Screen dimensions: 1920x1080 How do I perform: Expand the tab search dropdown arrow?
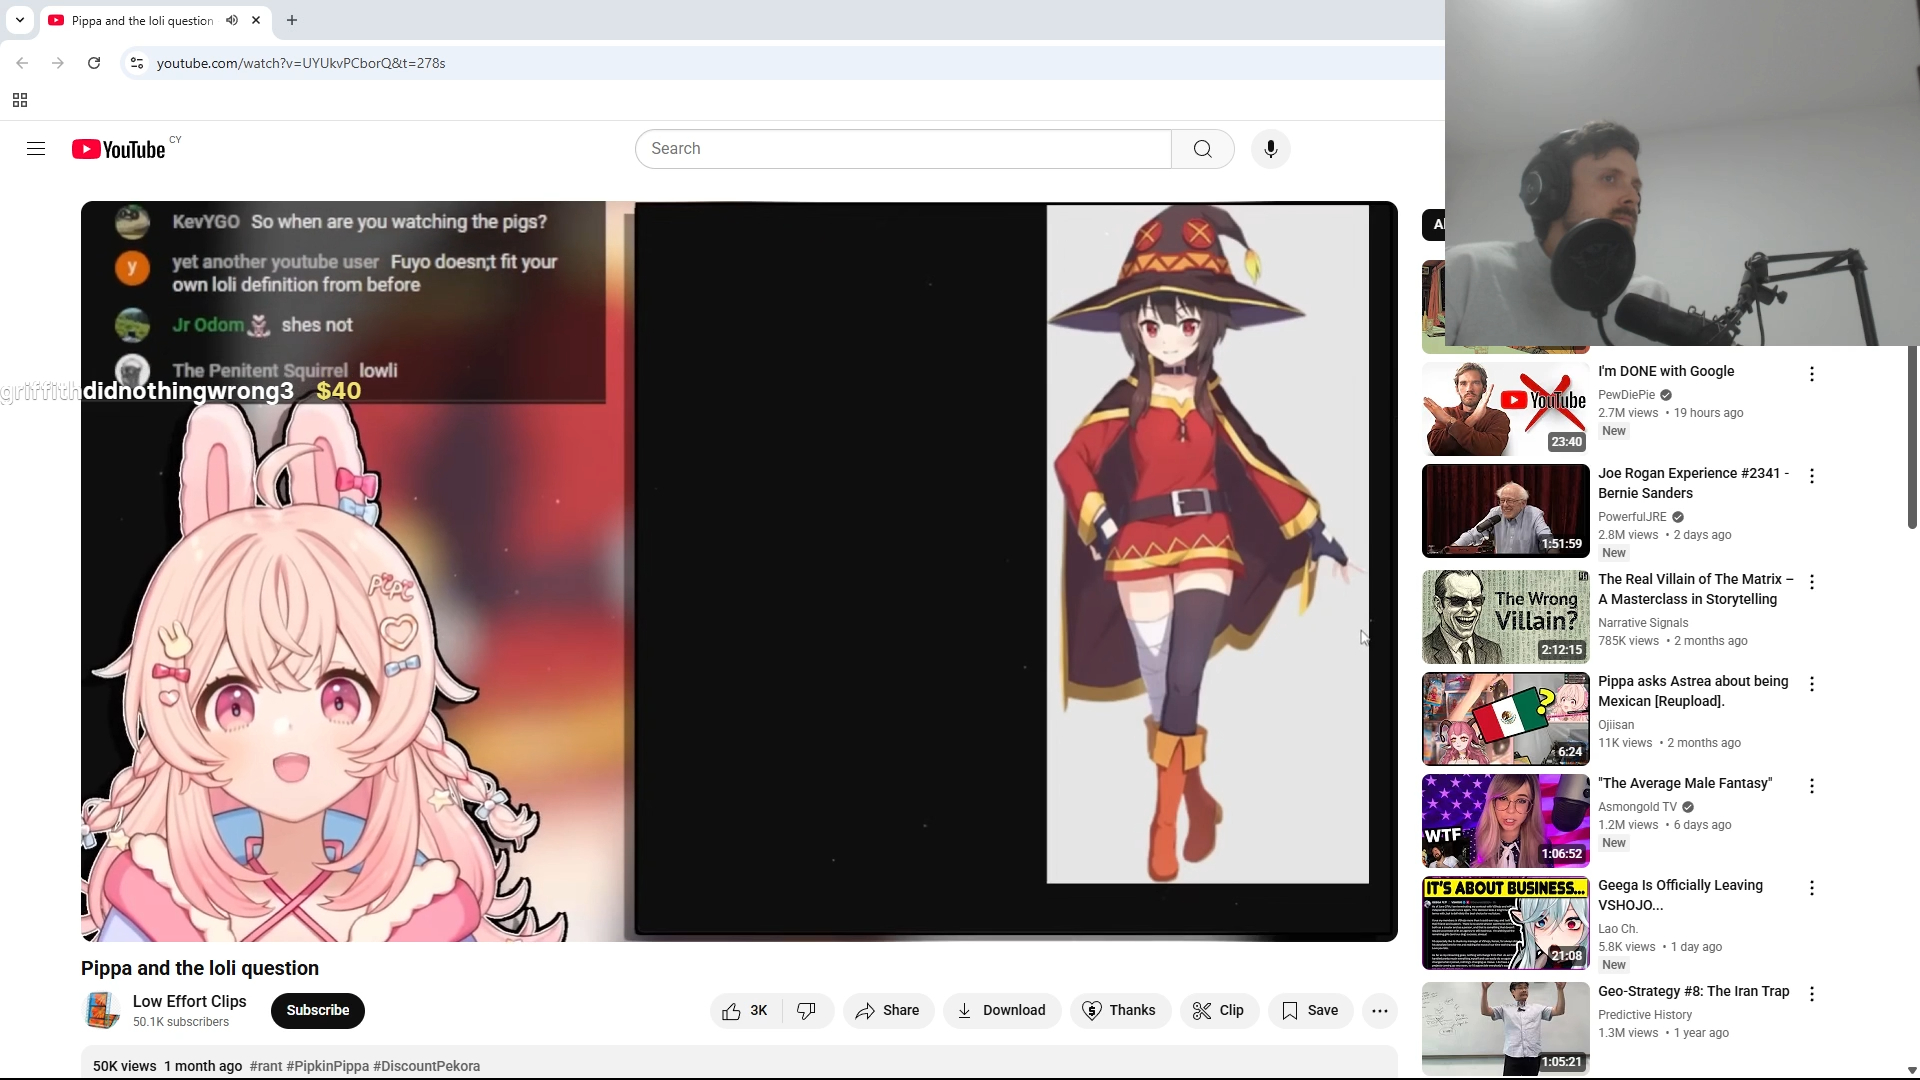click(20, 20)
